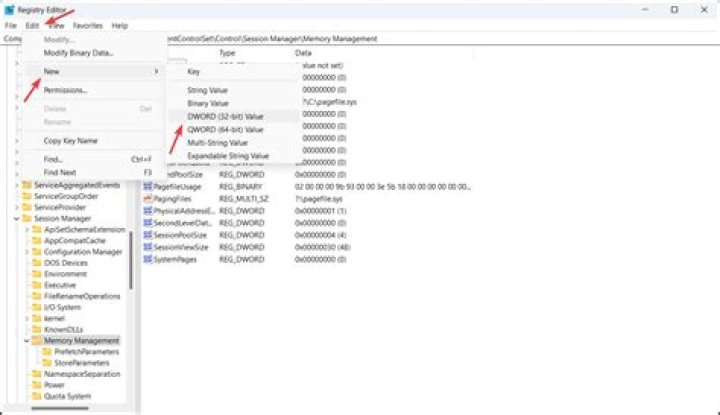Click the tree pane vertical scrollbar
Screen dimensions: 720x415
(131, 260)
